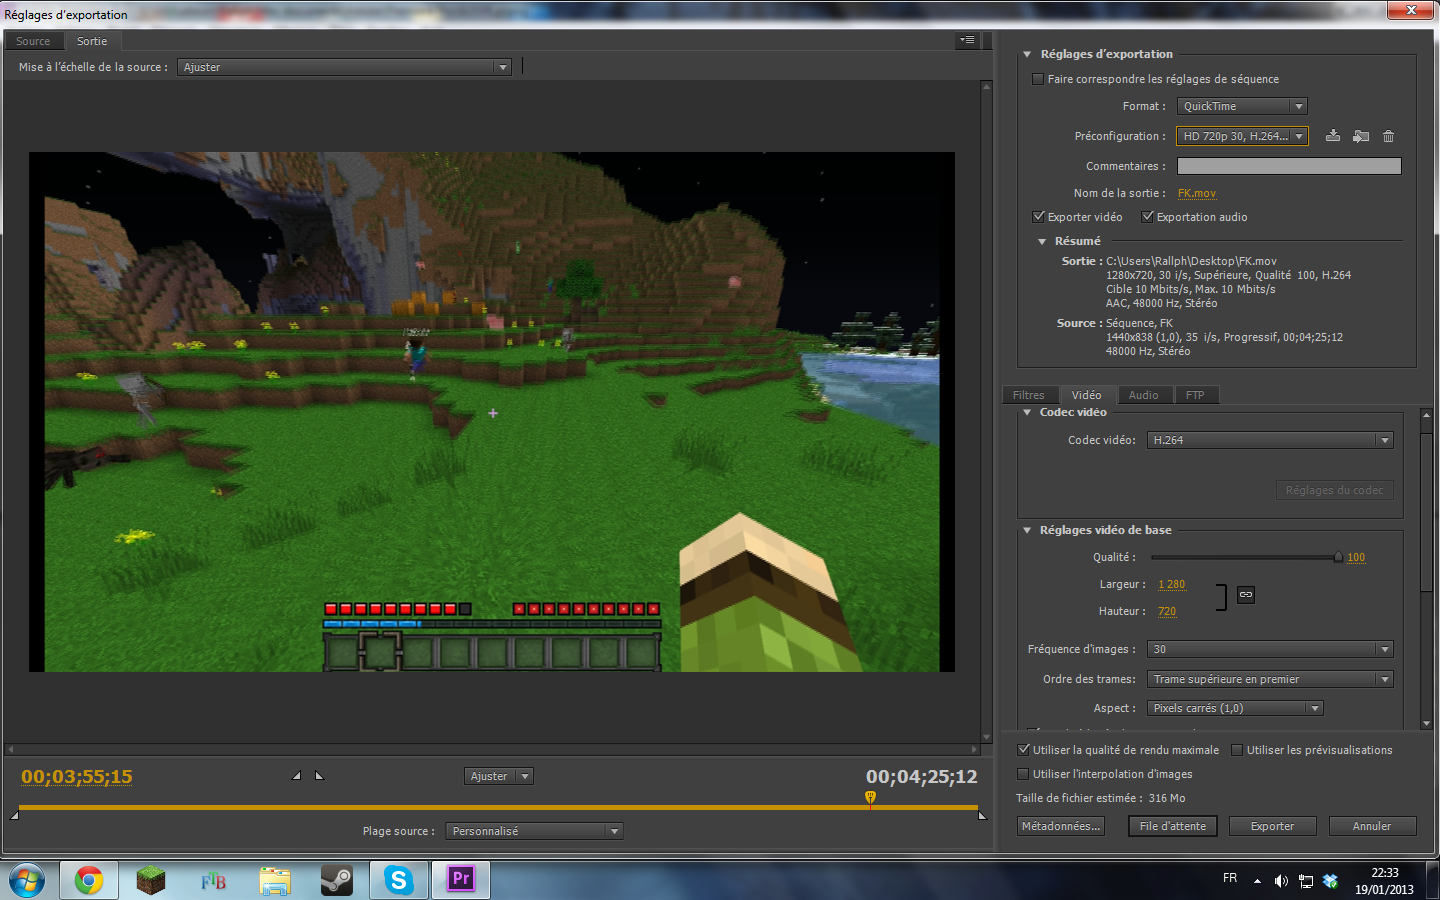
Task: Send the export to File d'attente
Action: pyautogui.click(x=1173, y=826)
